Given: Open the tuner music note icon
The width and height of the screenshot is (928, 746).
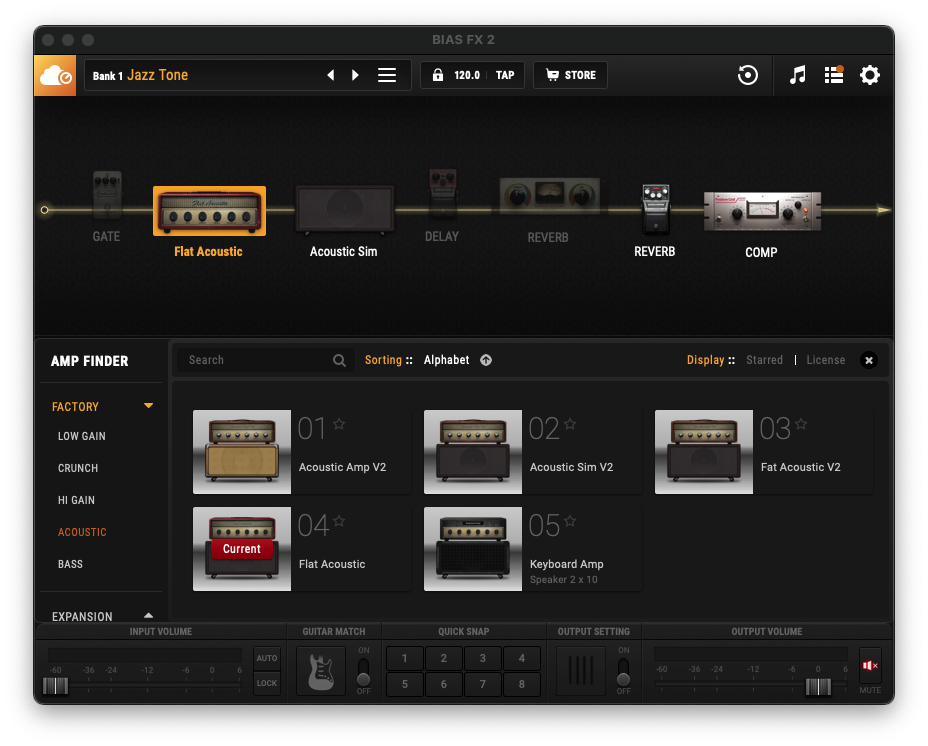Looking at the screenshot, I should pyautogui.click(x=798, y=75).
